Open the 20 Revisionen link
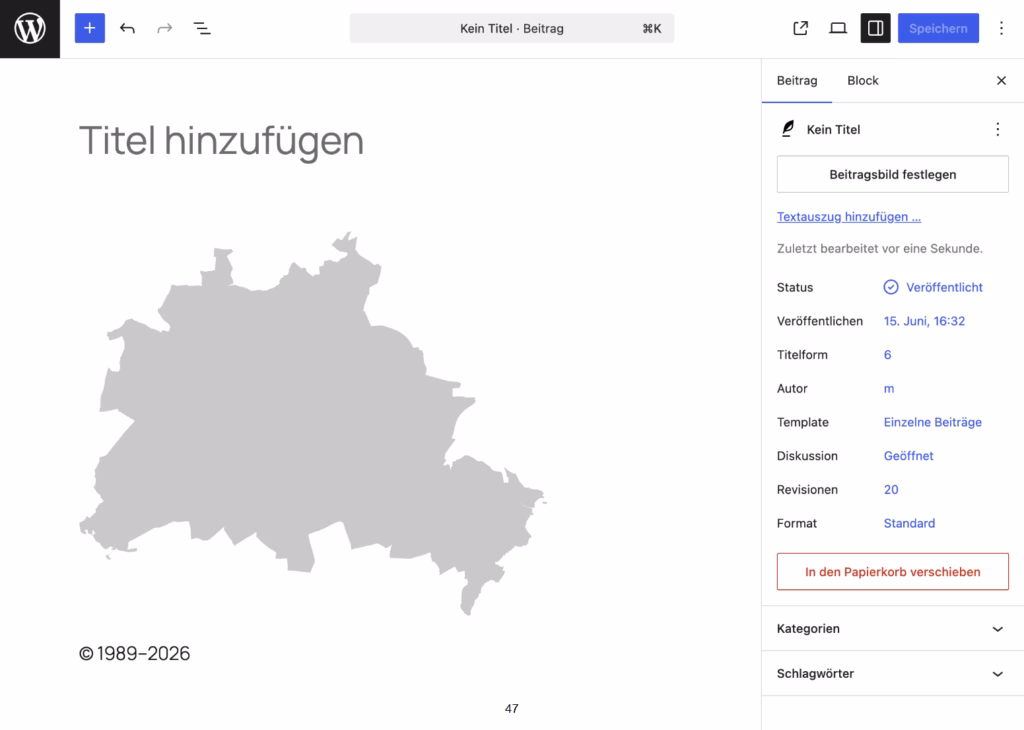The width and height of the screenshot is (1024, 730). [x=891, y=490]
